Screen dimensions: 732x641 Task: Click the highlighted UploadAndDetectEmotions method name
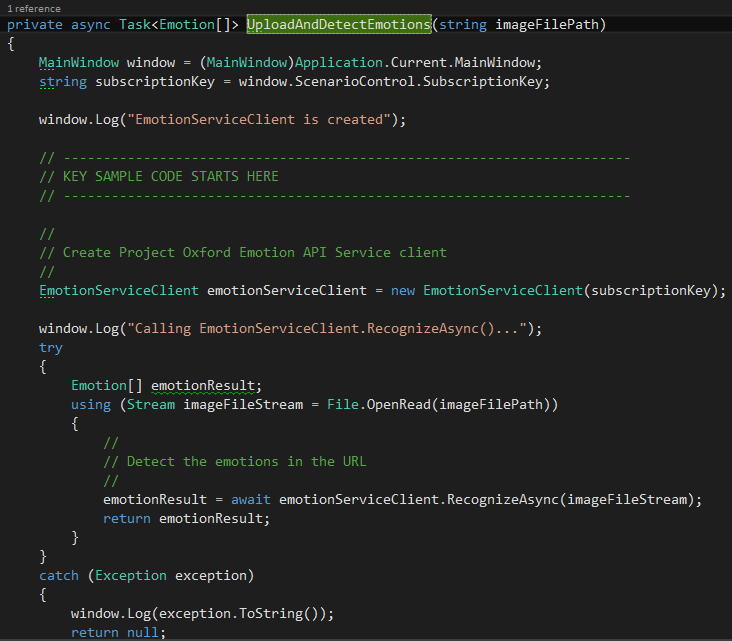click(x=338, y=23)
